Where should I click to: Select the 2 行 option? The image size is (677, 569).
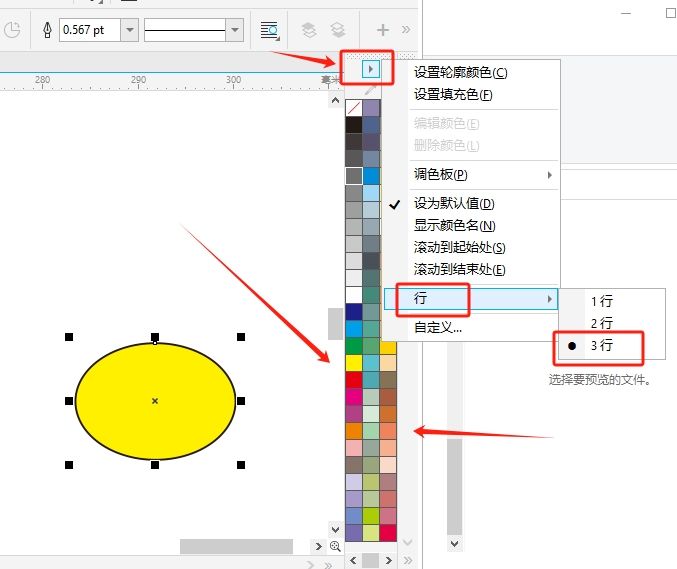(601, 323)
